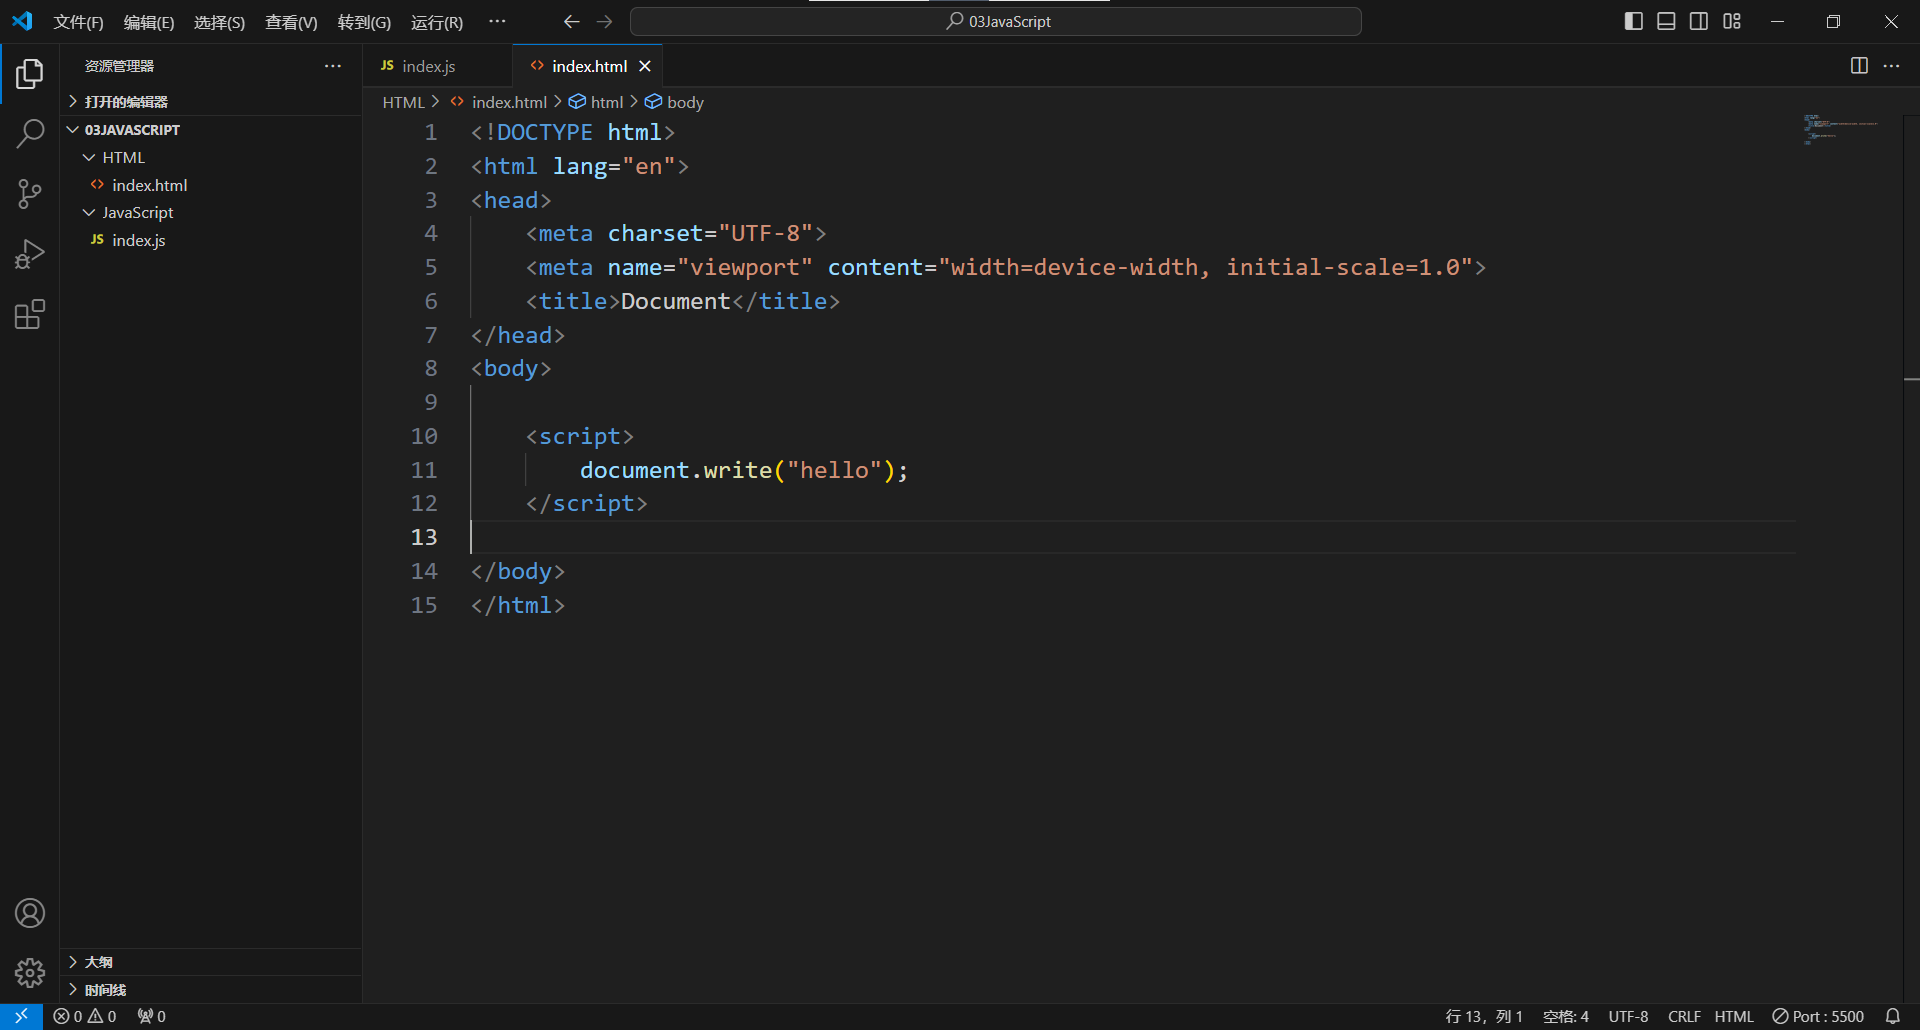This screenshot has height=1030, width=1920.
Task: Change indentation via 空格: 4 status
Action: (1566, 1016)
